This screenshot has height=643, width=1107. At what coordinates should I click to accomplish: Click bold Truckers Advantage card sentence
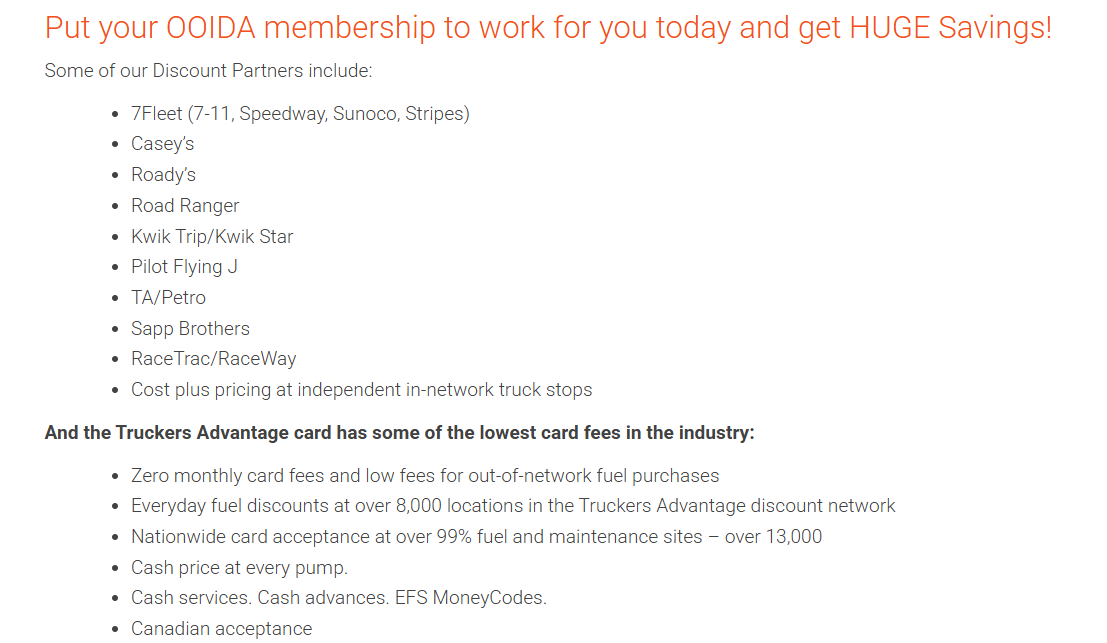click(399, 433)
